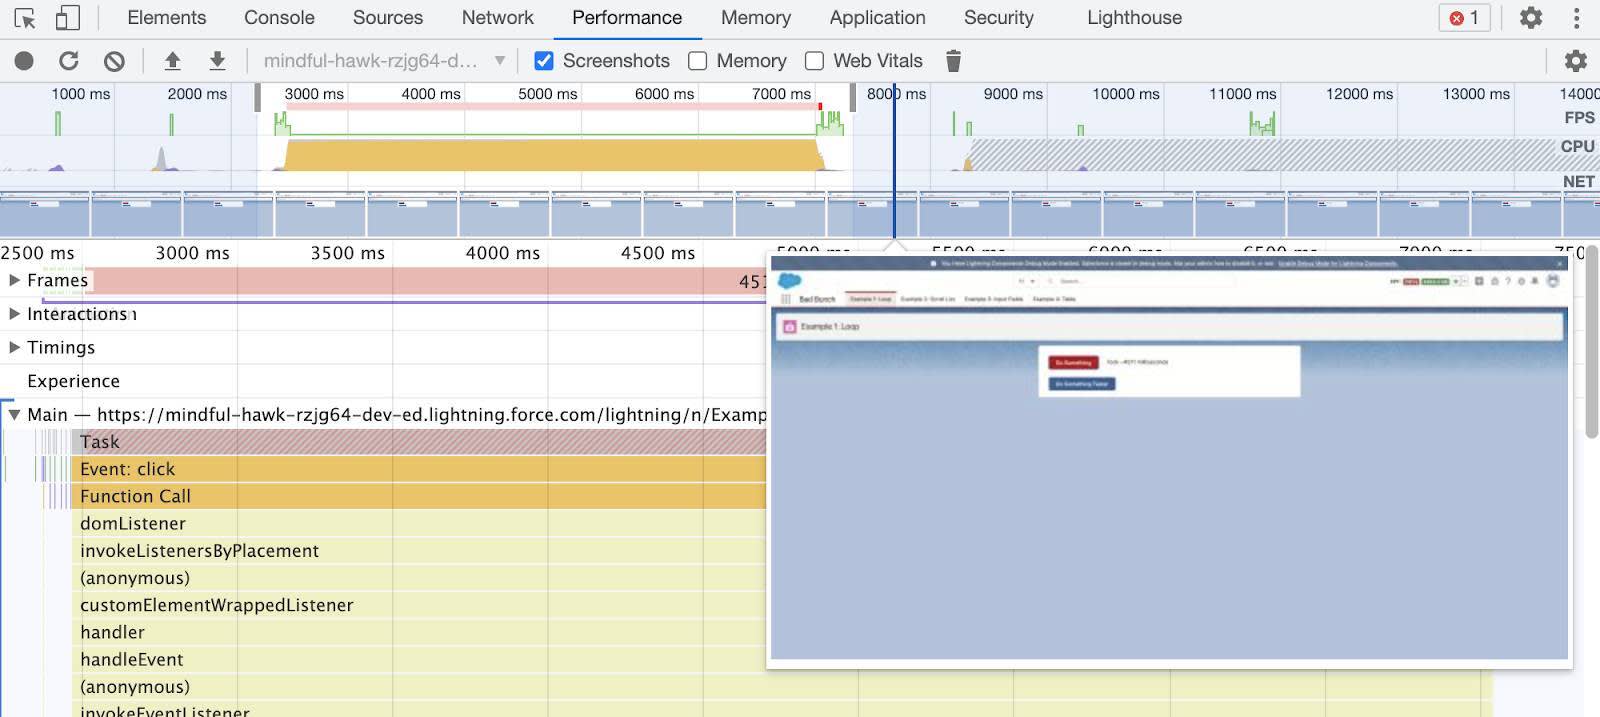Expand the Interactions track
1600x717 pixels.
(15, 314)
